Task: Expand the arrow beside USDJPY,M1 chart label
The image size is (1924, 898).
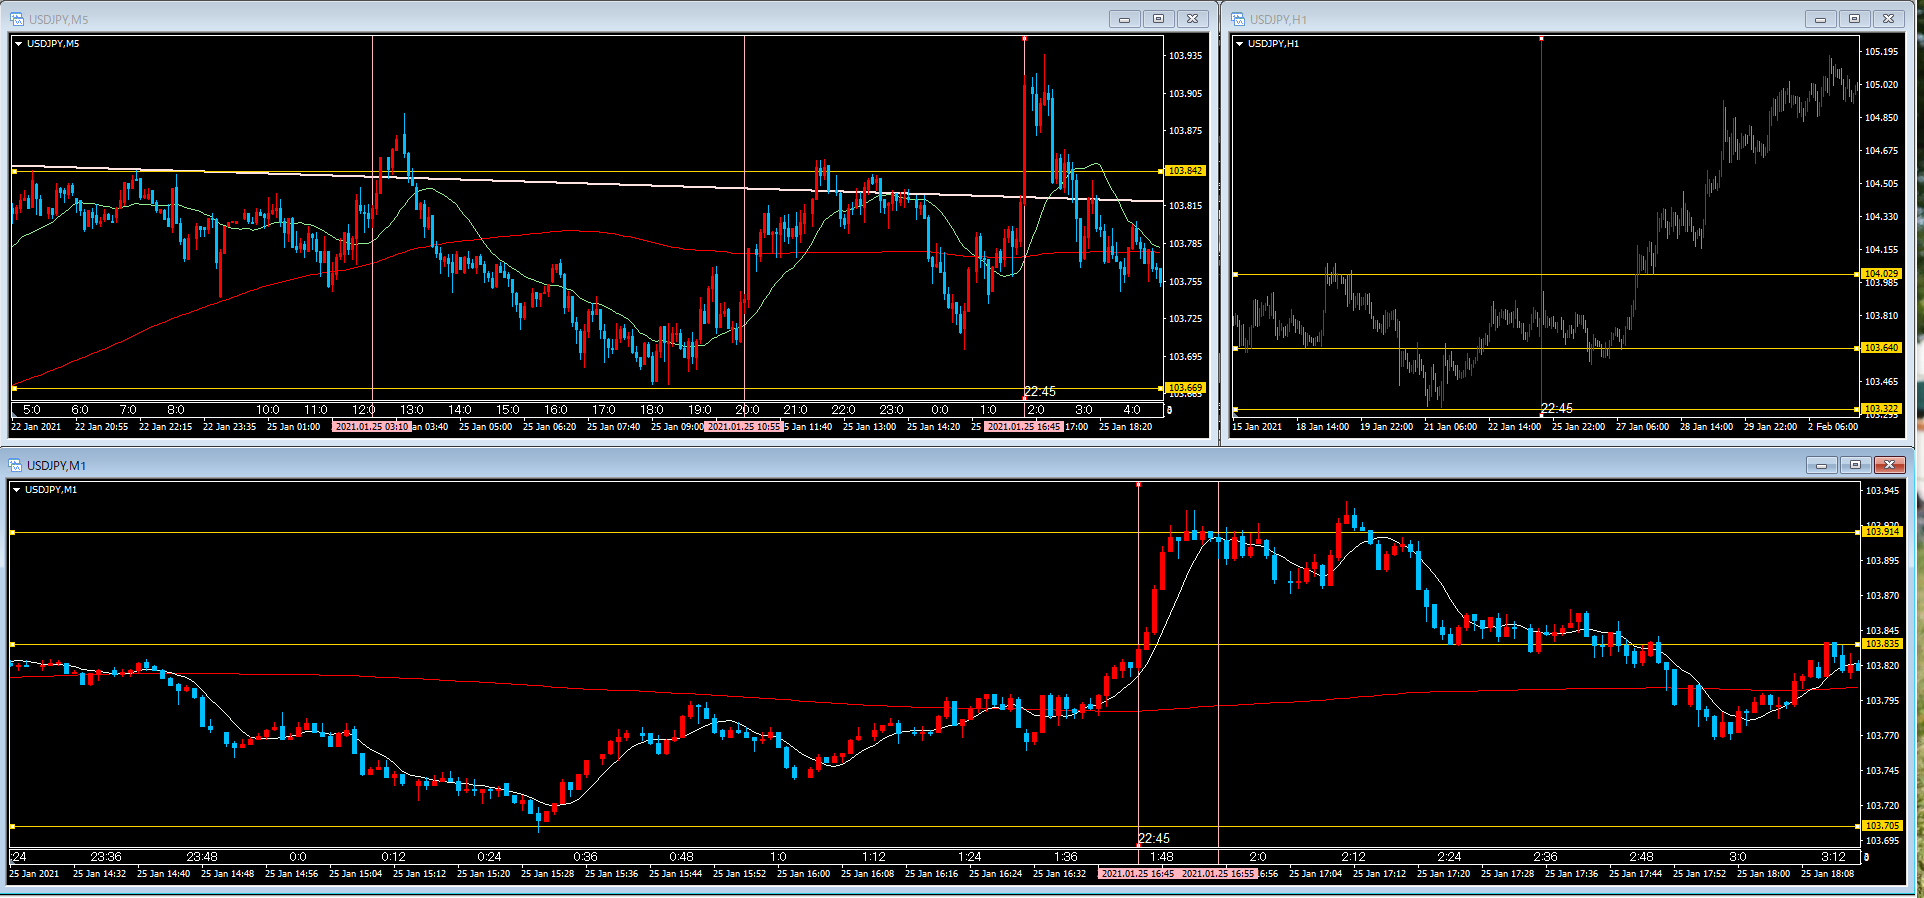Action: [16, 490]
